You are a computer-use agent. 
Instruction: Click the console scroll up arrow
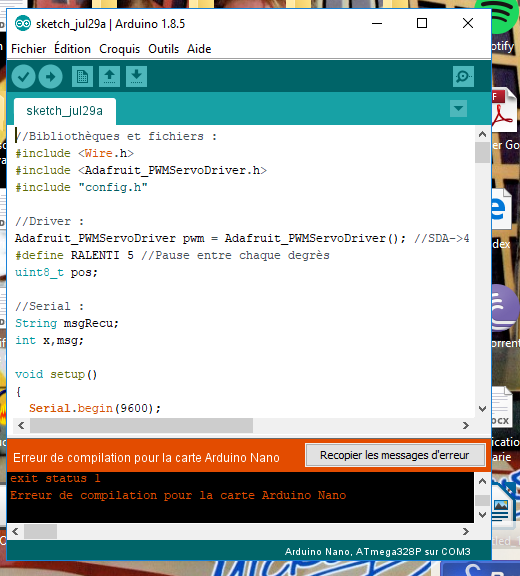[483, 481]
